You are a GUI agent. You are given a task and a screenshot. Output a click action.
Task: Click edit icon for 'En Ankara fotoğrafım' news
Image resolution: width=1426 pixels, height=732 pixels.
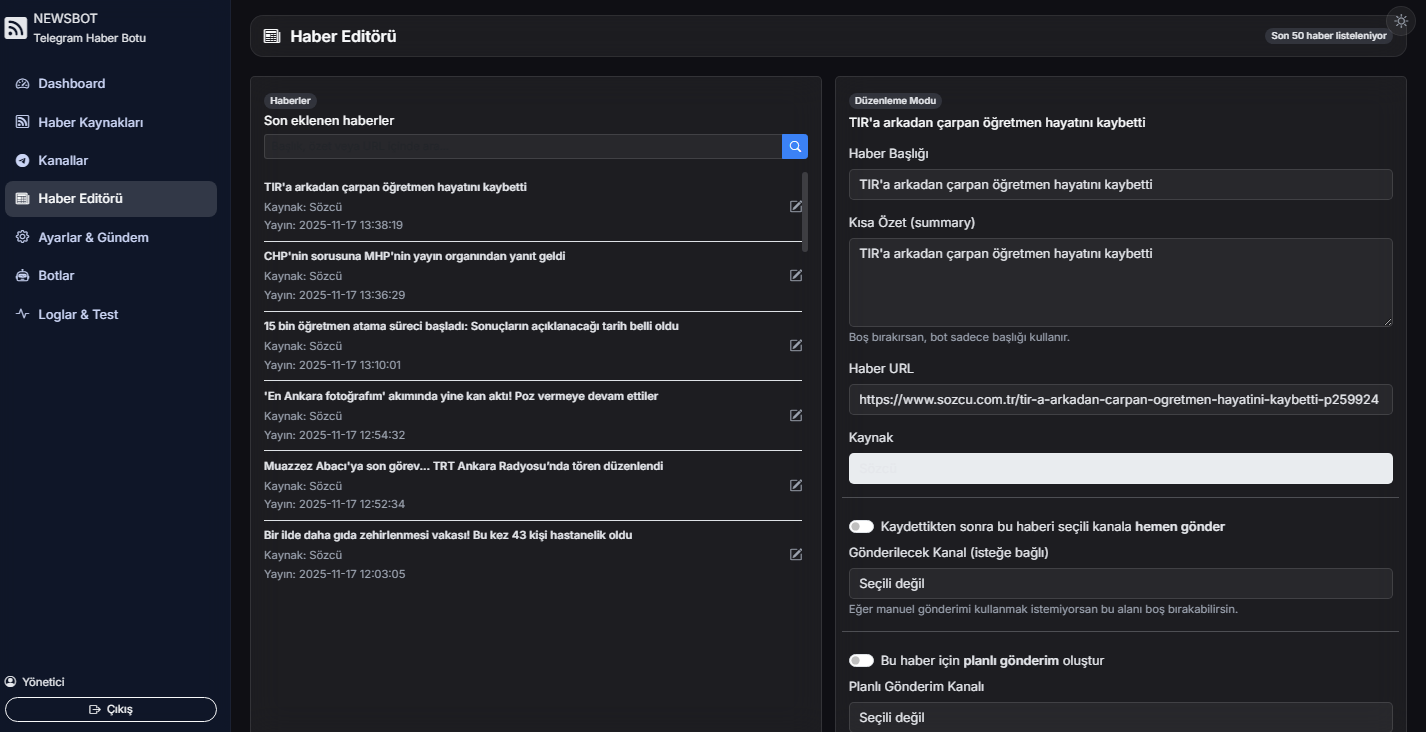[796, 415]
